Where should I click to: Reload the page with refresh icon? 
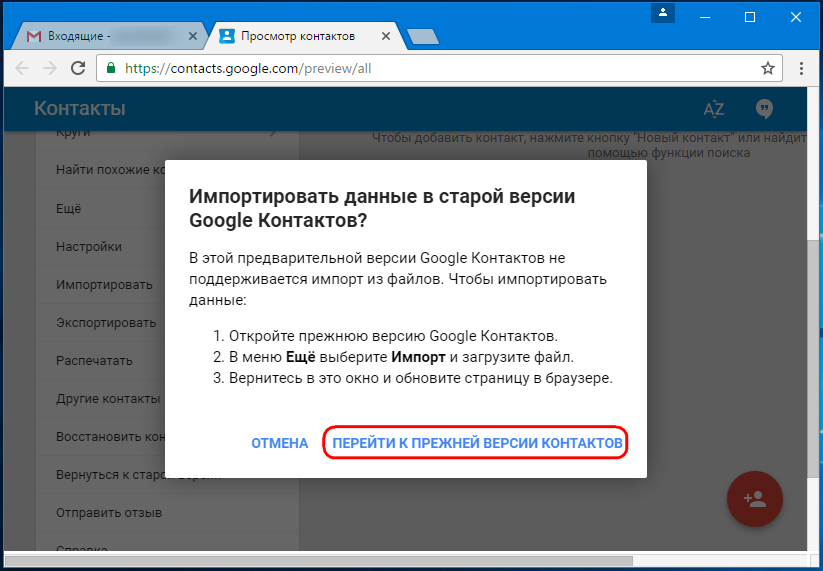coord(78,68)
